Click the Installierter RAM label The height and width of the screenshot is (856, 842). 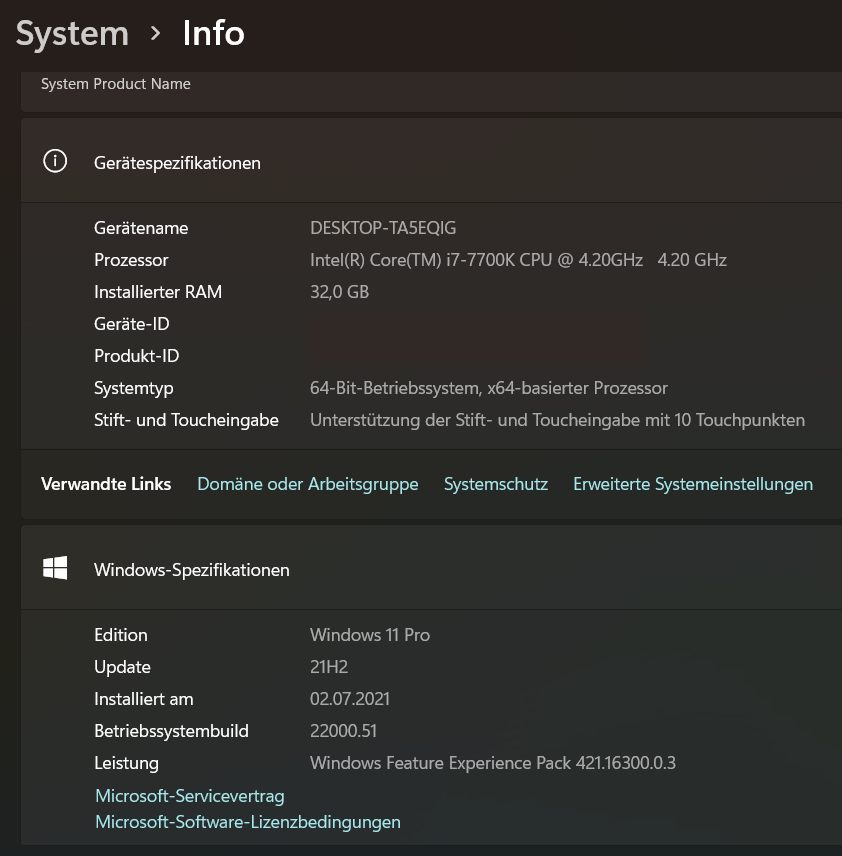[158, 292]
